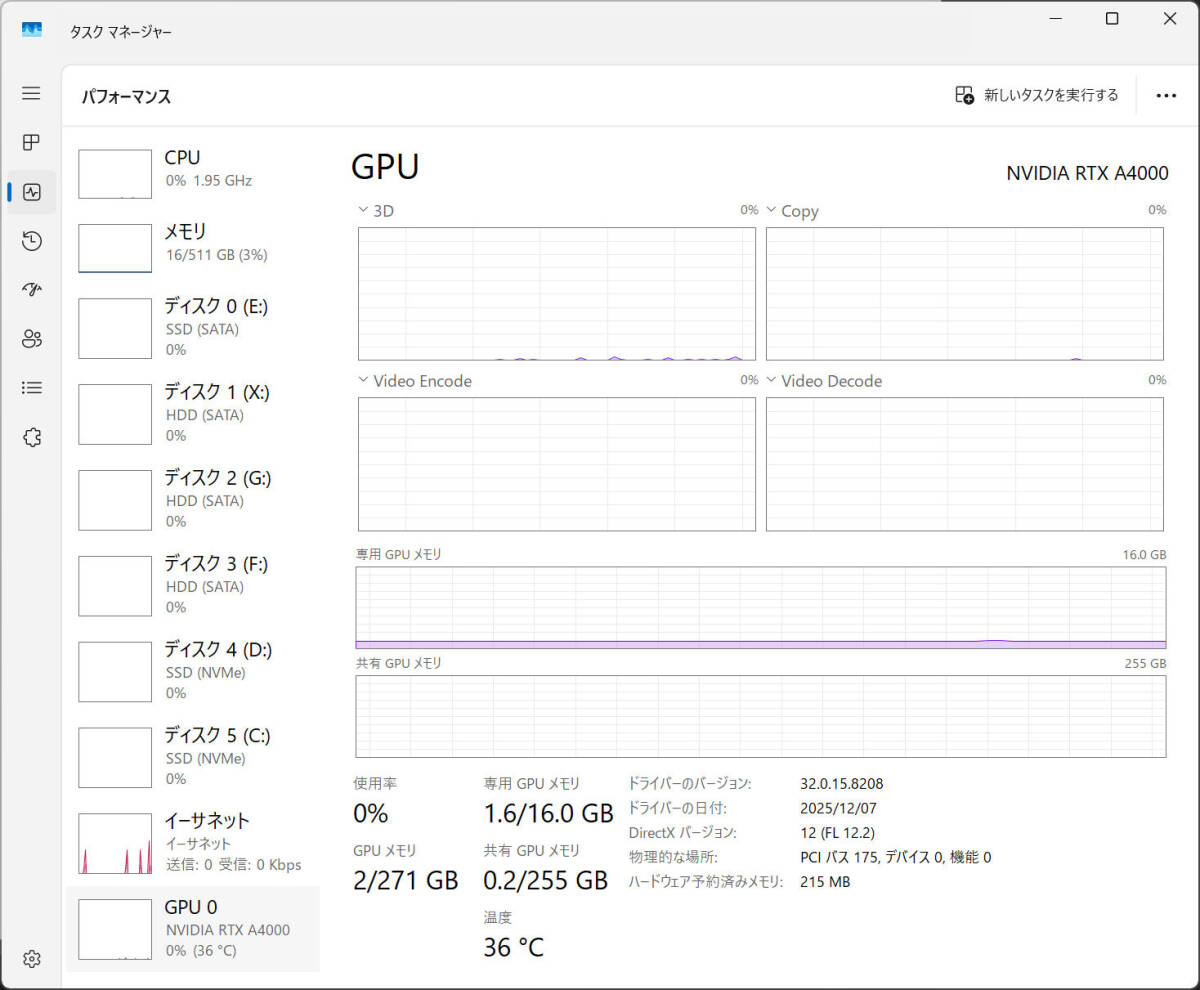1200x990 pixels.
Task: Click the Video Decode graph area
Action: click(x=965, y=464)
